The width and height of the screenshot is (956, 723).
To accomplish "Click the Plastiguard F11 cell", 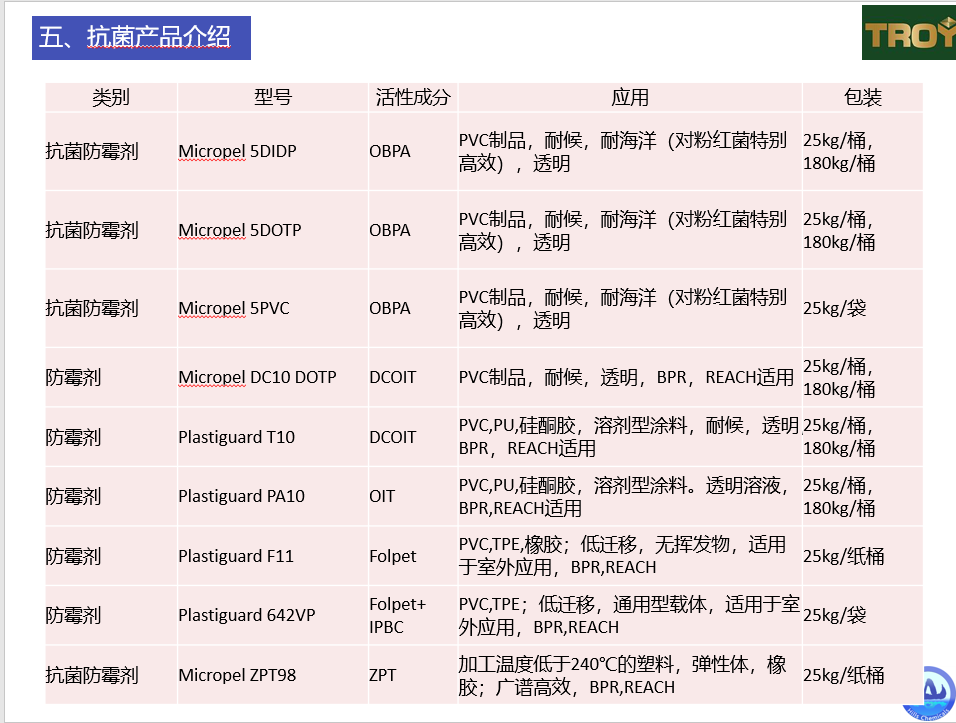I will [x=236, y=556].
